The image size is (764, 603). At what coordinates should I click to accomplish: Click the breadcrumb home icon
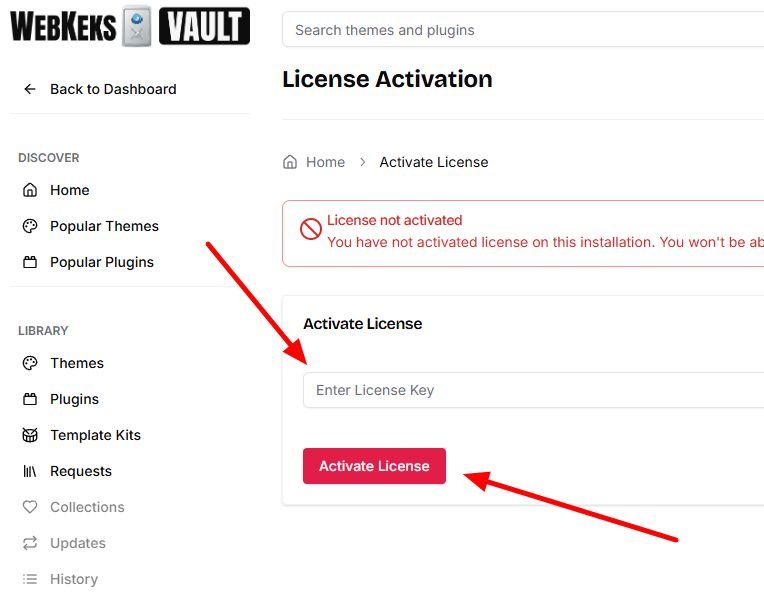[x=290, y=162]
